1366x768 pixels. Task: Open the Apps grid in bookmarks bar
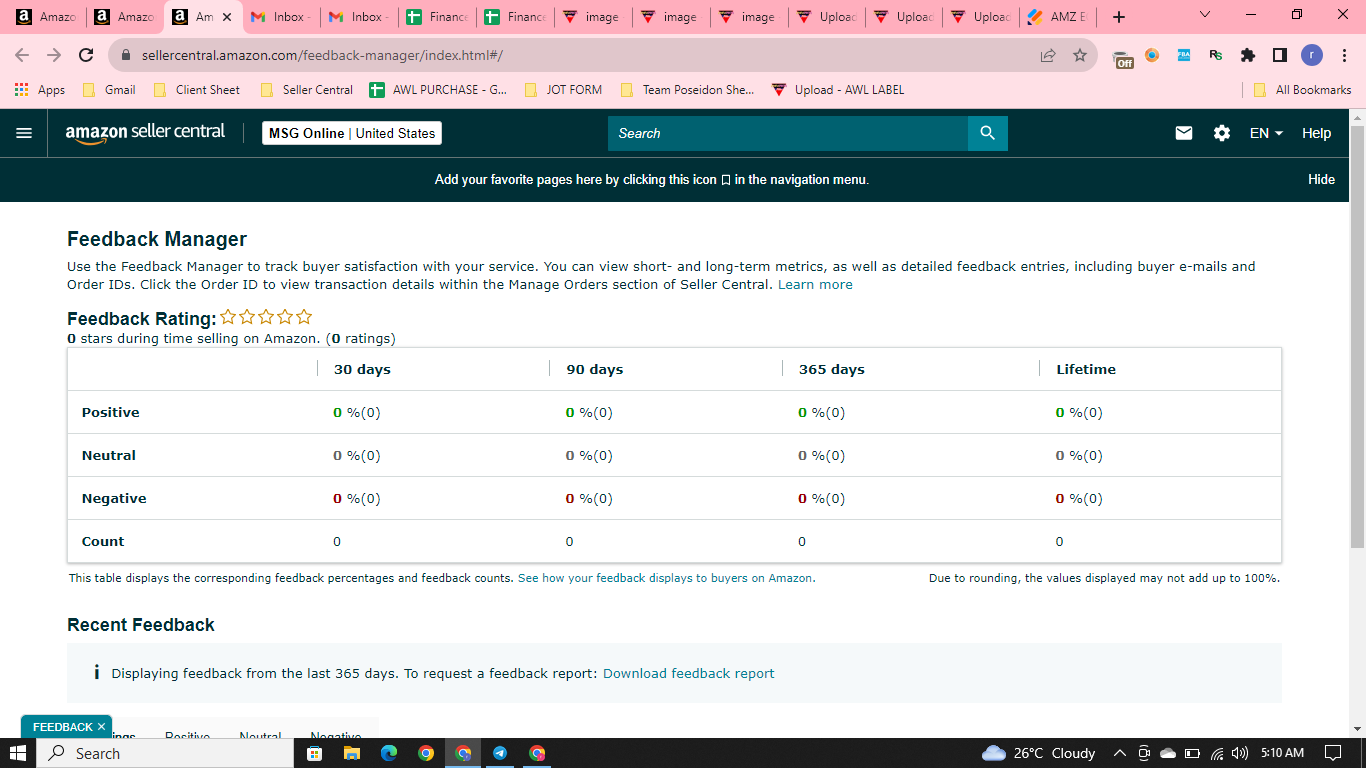coord(40,90)
